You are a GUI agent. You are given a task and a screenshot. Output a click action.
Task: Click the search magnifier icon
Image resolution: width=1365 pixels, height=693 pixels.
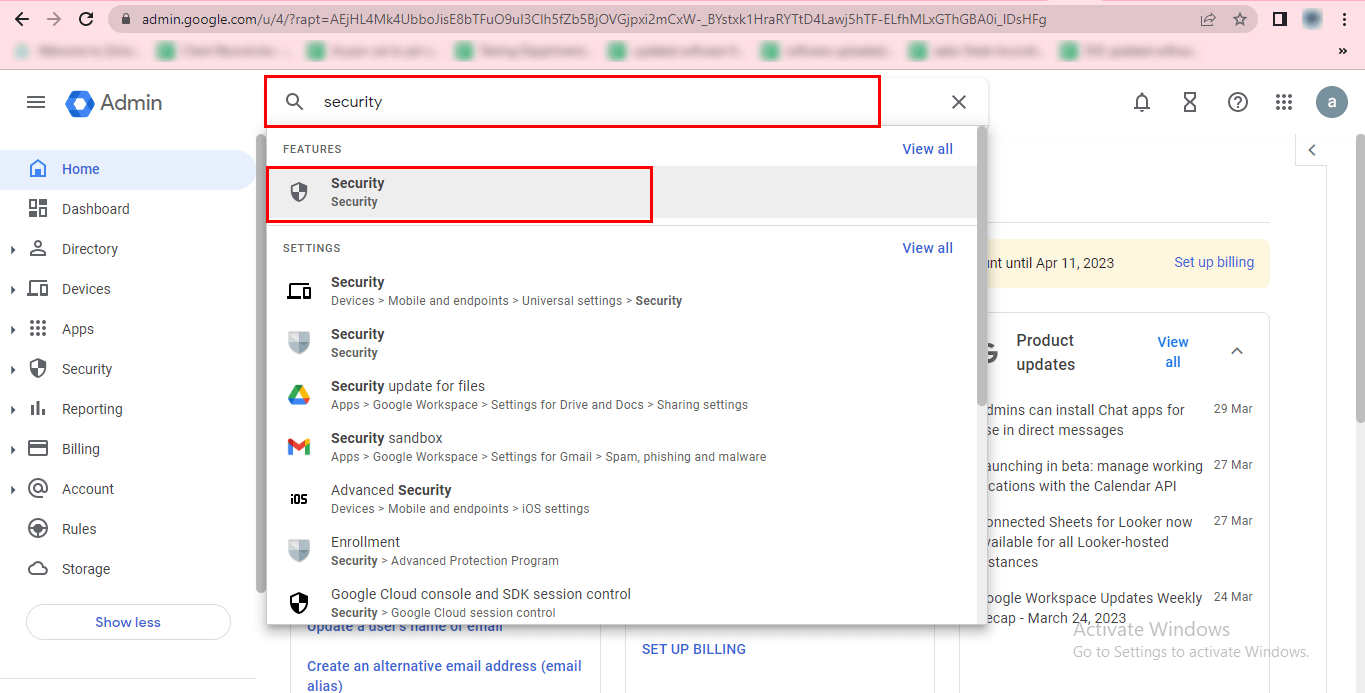294,102
